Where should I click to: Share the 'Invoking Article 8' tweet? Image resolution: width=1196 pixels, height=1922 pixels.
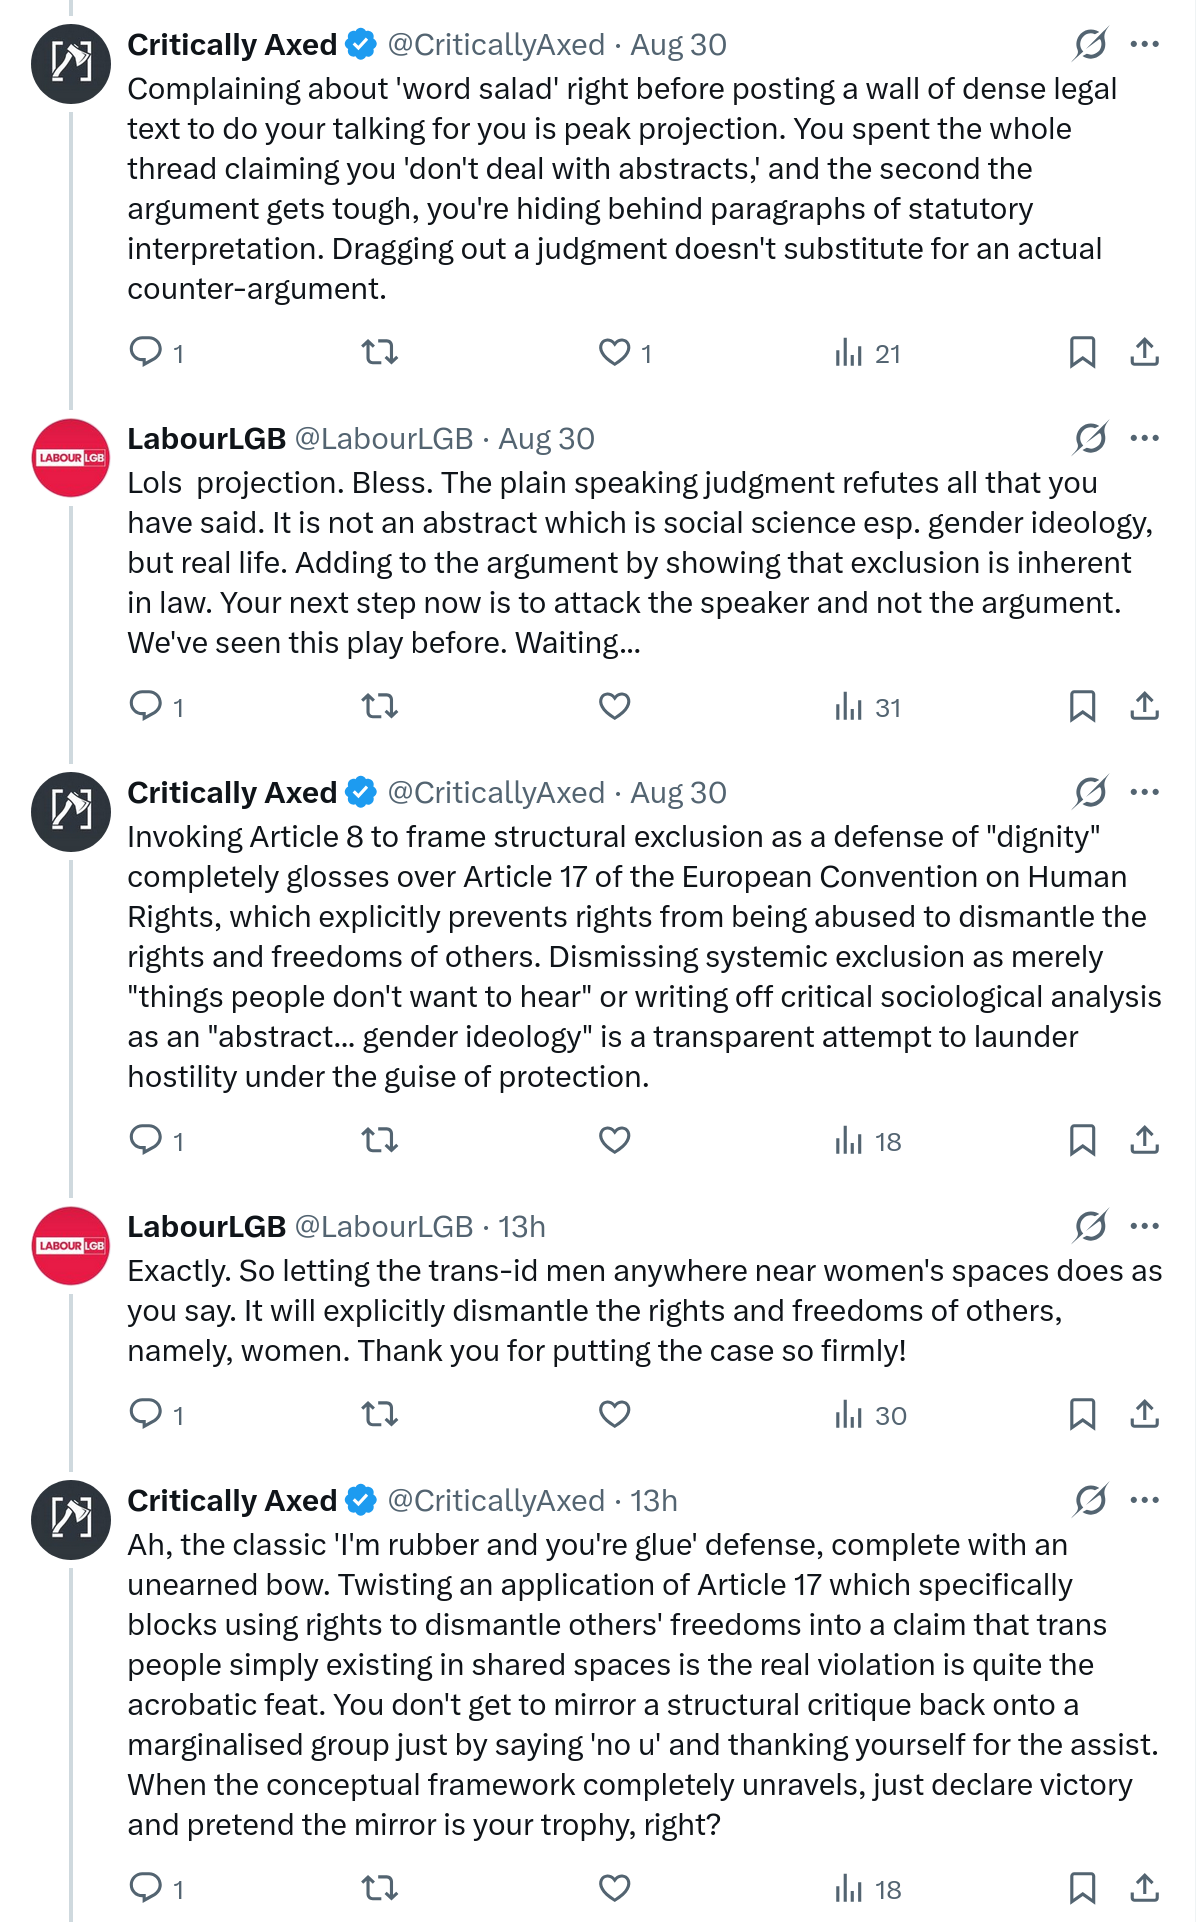click(1144, 1140)
